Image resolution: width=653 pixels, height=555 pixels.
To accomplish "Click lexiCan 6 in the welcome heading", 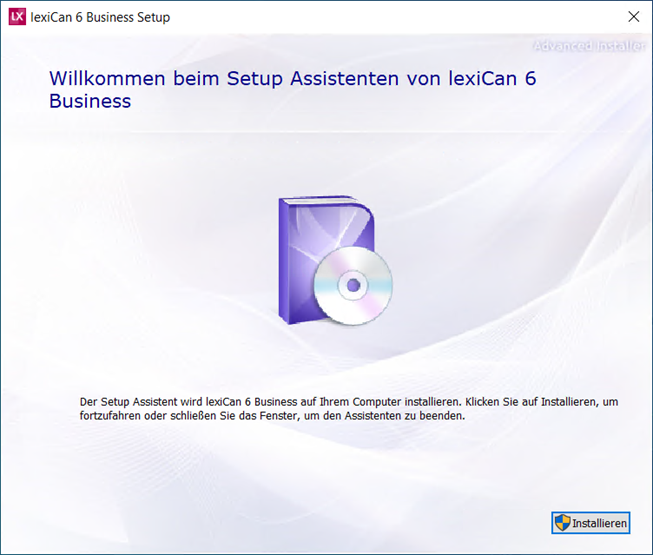I will click(x=492, y=78).
